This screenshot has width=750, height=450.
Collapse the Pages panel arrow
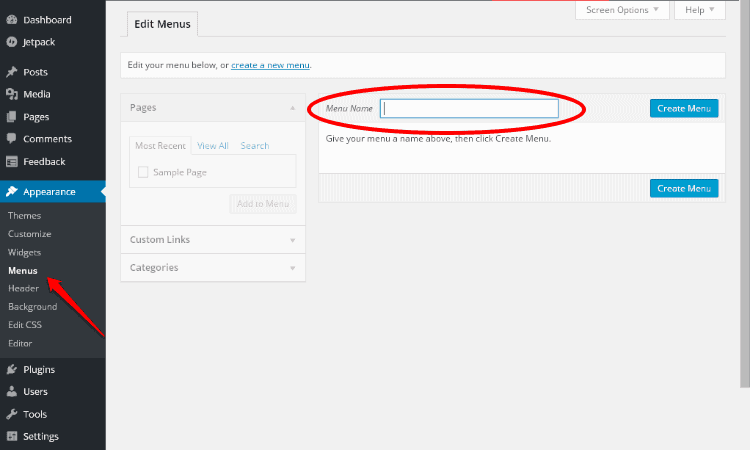(292, 108)
